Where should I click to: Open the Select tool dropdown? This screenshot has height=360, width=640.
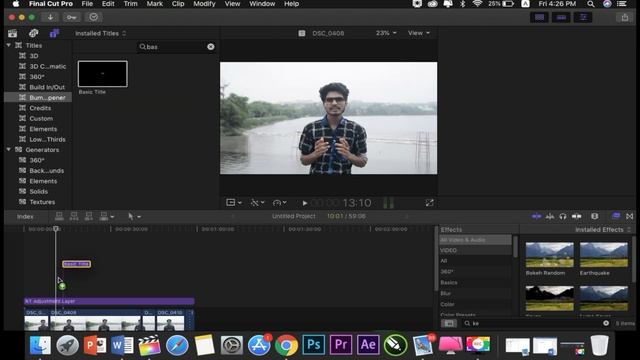coord(134,216)
